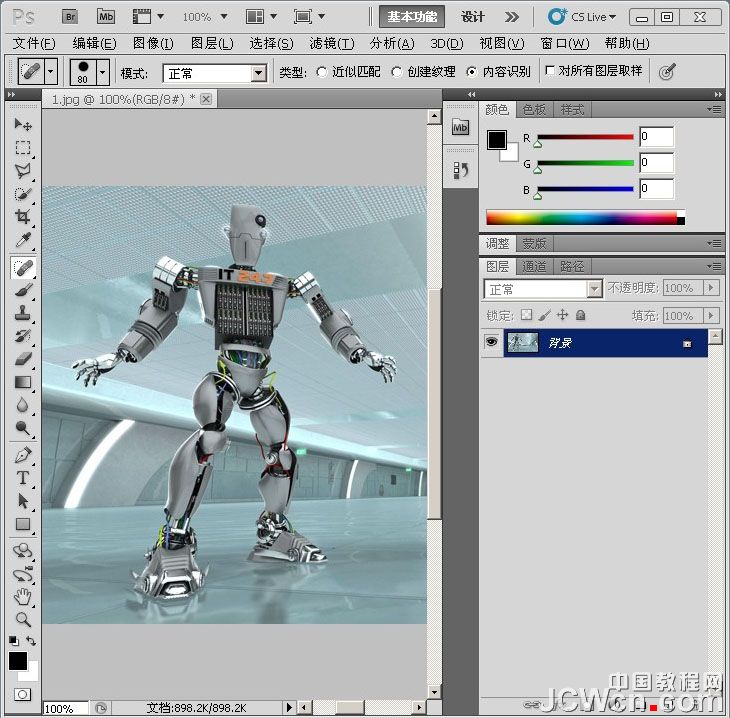The image size is (730, 718).
Task: Select the Eraser tool
Action: (22, 359)
